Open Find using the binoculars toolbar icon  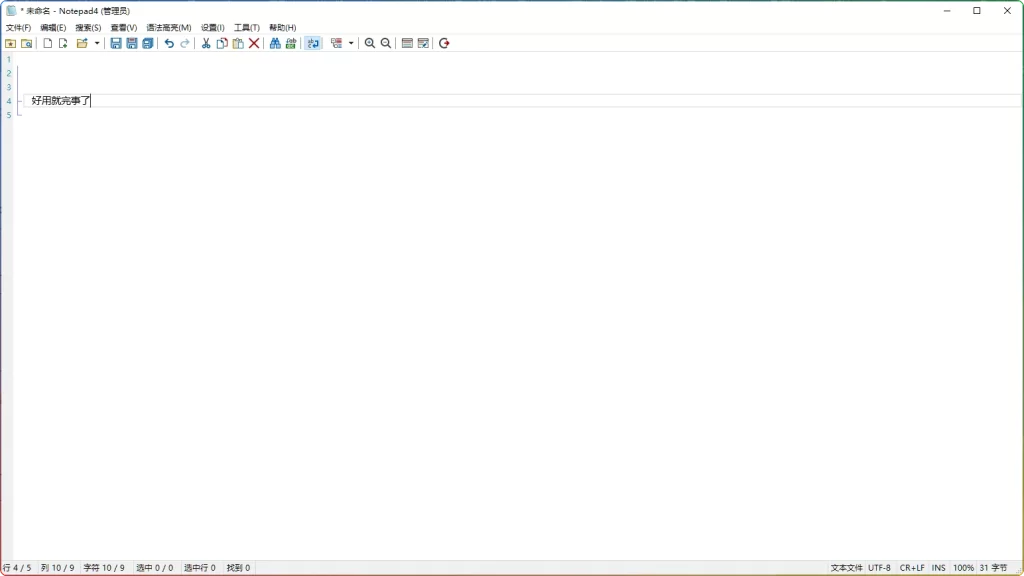pyautogui.click(x=274, y=43)
